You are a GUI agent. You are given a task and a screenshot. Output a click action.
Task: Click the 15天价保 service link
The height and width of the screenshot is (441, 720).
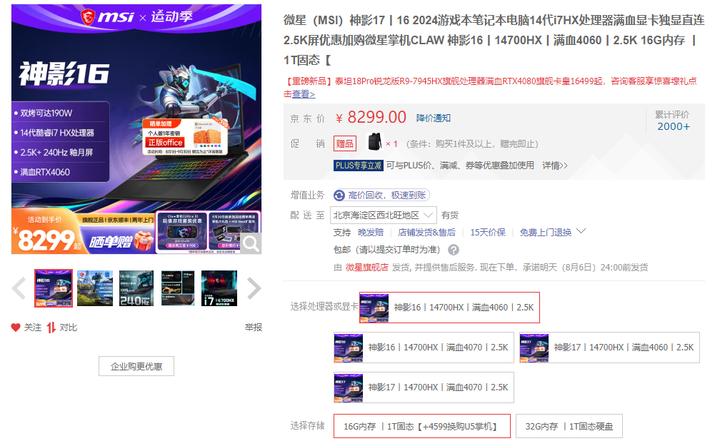[x=488, y=232]
